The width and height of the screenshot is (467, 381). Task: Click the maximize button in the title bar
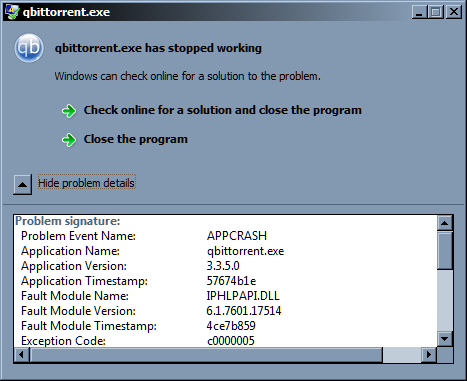point(436,12)
